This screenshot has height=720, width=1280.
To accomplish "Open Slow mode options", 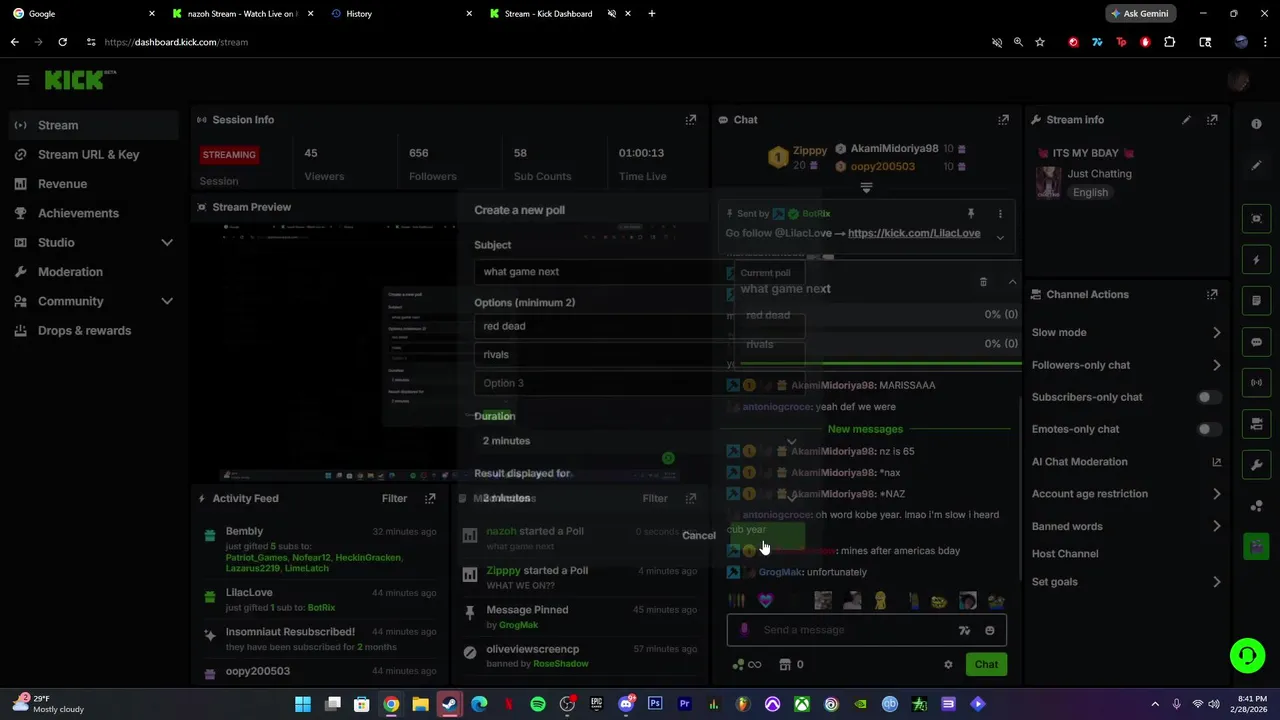I will pos(1126,333).
